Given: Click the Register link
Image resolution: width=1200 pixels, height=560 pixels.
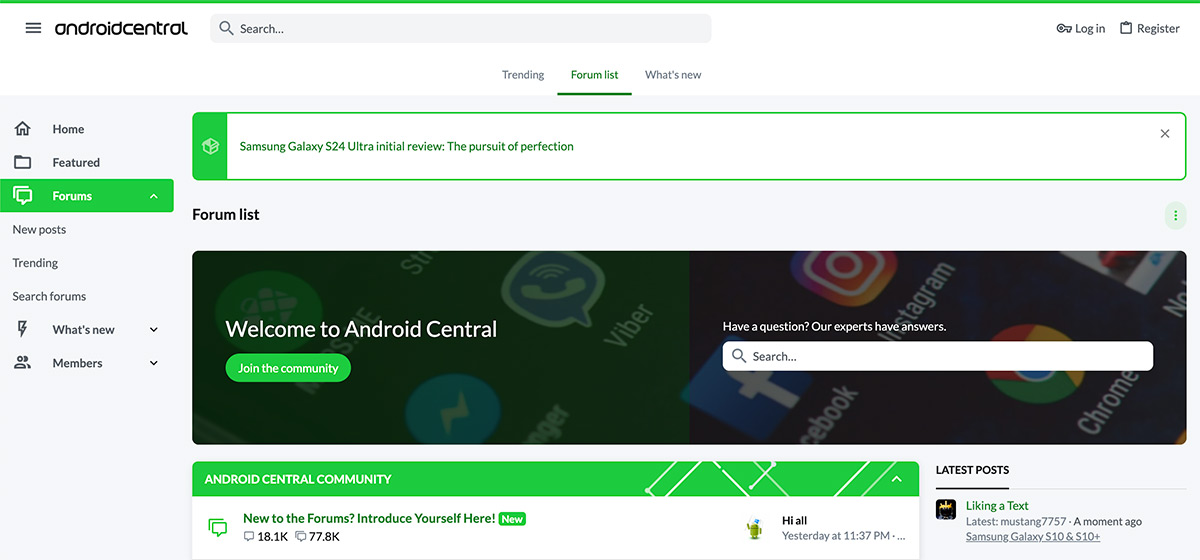Looking at the screenshot, I should 1150,28.
